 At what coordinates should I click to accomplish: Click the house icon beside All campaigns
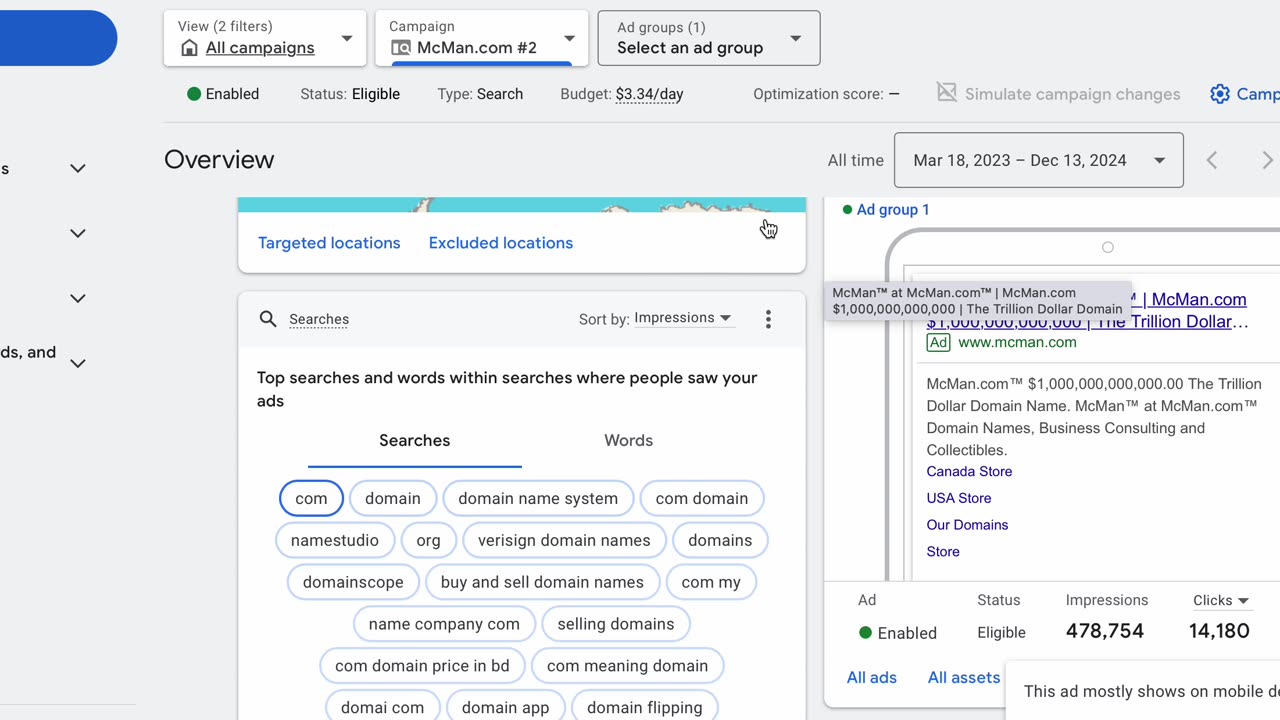[189, 48]
